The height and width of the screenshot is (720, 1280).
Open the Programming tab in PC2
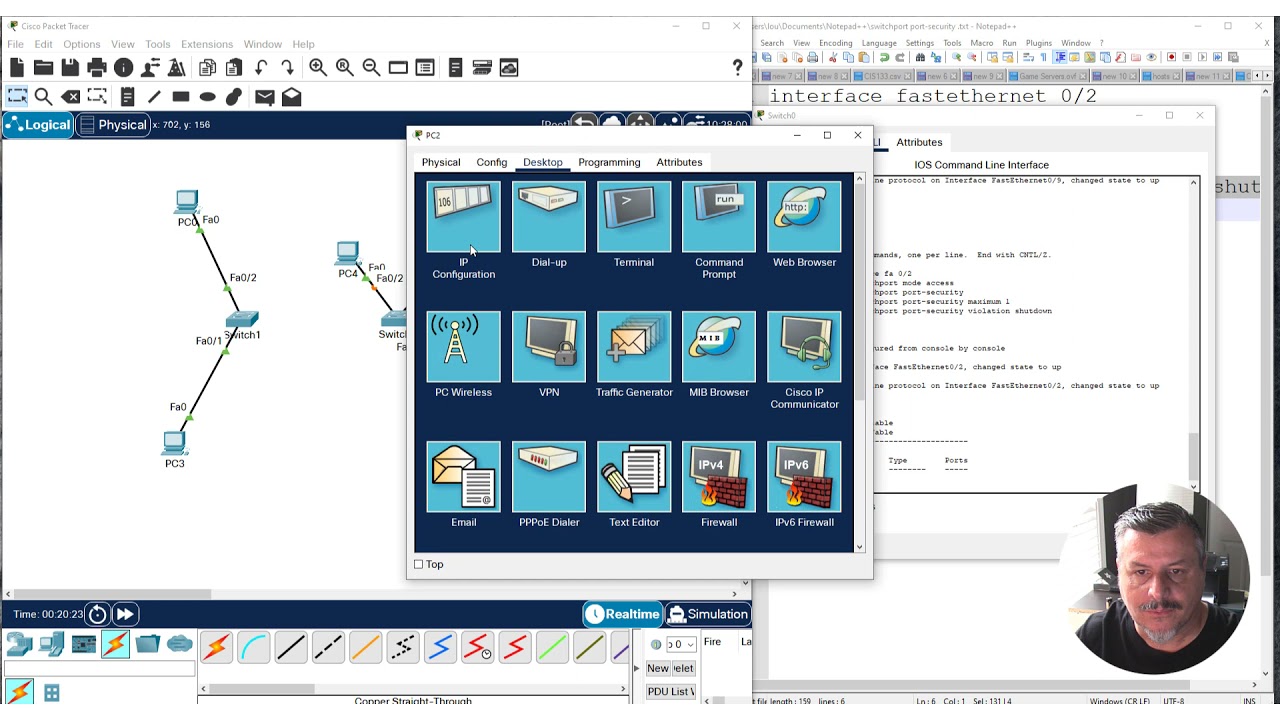[x=609, y=162]
